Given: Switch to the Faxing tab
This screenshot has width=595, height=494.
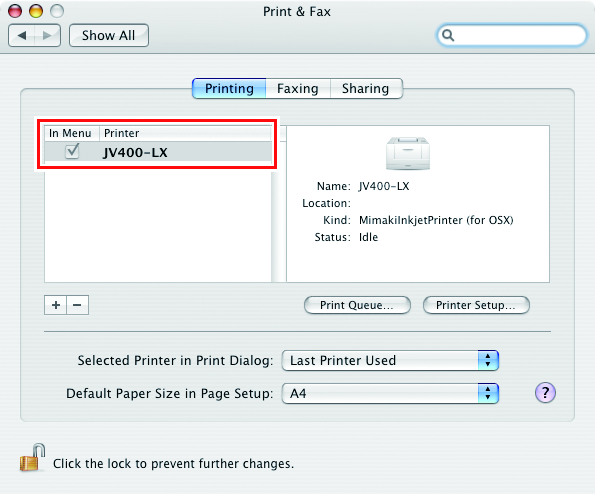Looking at the screenshot, I should pos(298,88).
